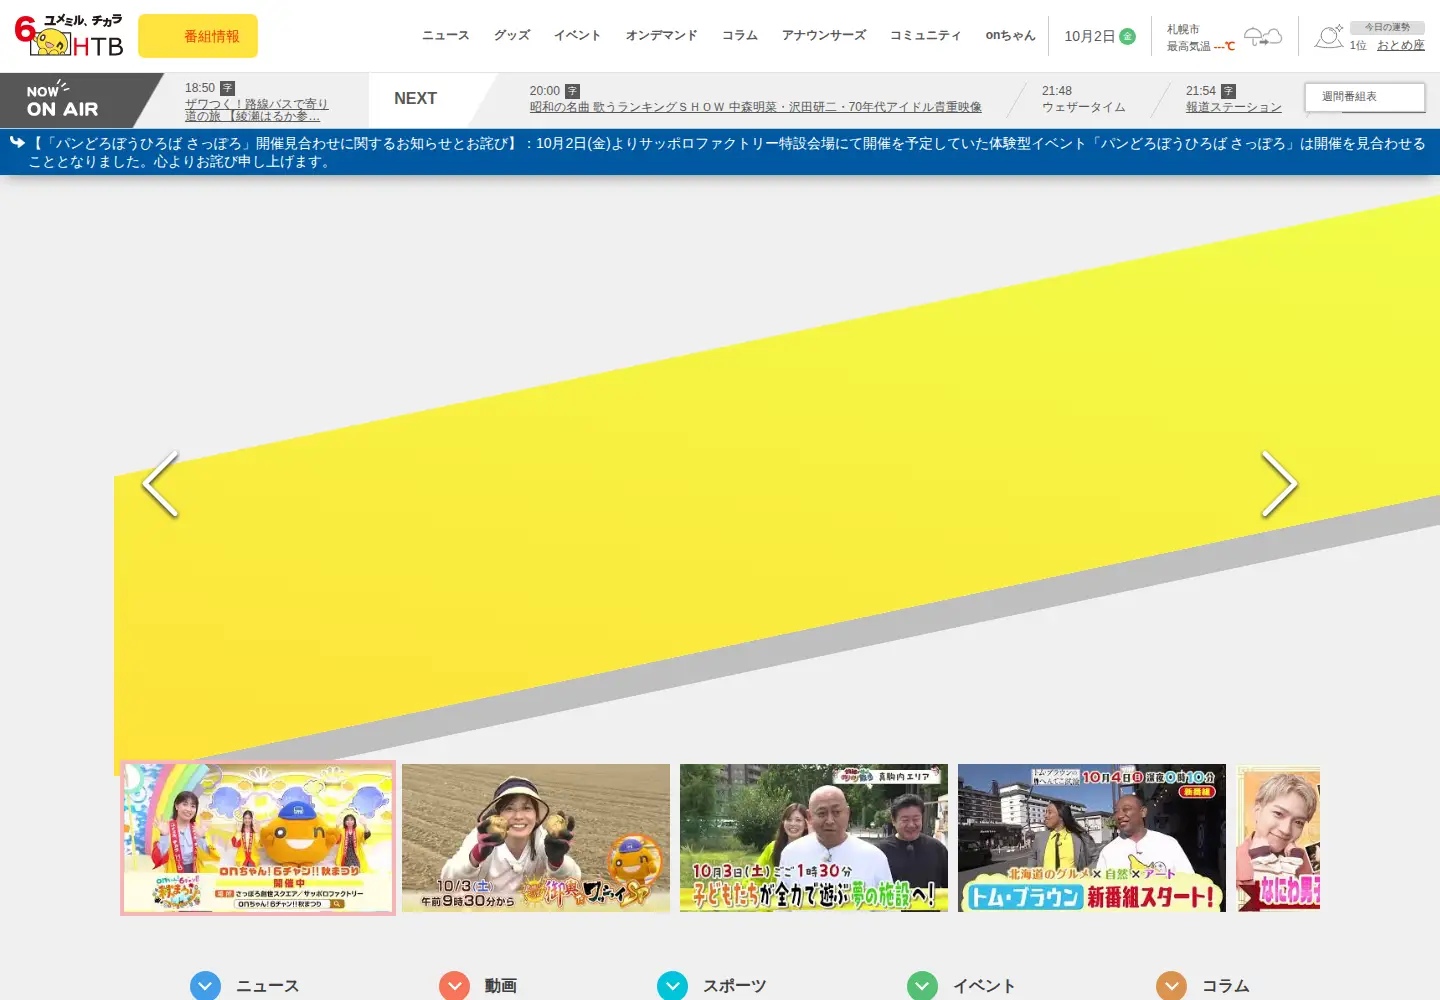Click the 21:48 ウェザータイム entry
Viewport: 1440px width, 1000px height.
1084,99
